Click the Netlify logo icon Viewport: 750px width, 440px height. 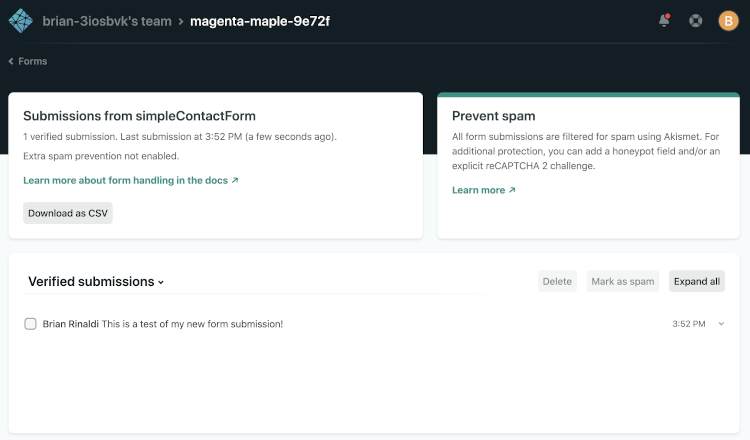point(21,21)
